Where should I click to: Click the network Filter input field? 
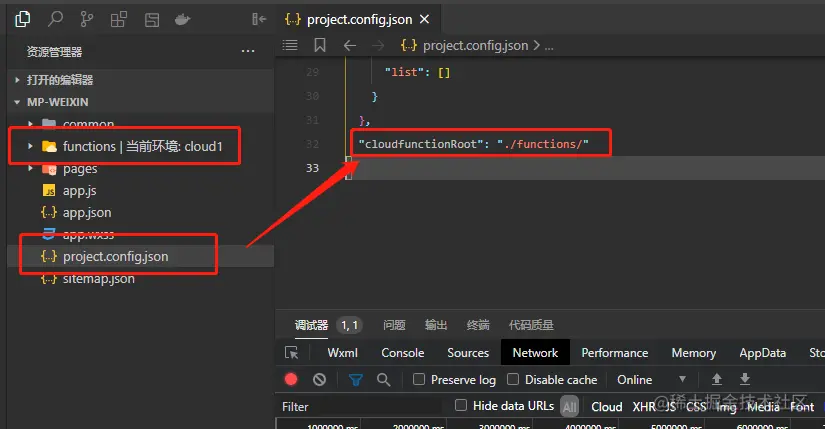(363, 406)
